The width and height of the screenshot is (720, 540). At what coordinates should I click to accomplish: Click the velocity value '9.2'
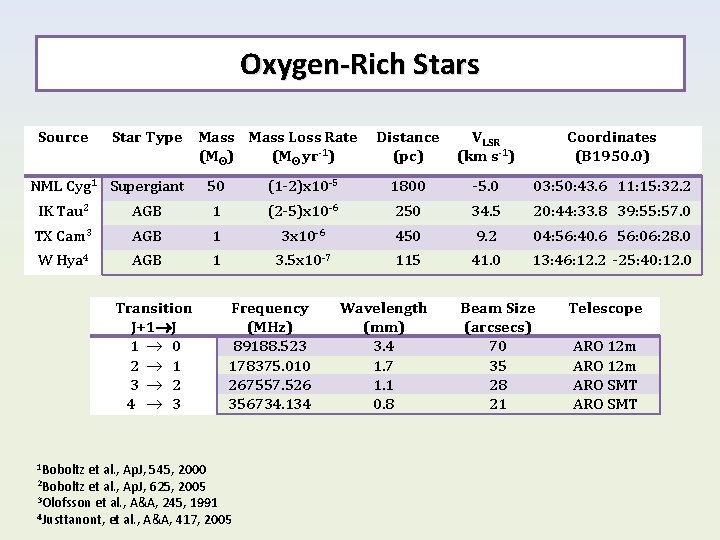(x=486, y=236)
